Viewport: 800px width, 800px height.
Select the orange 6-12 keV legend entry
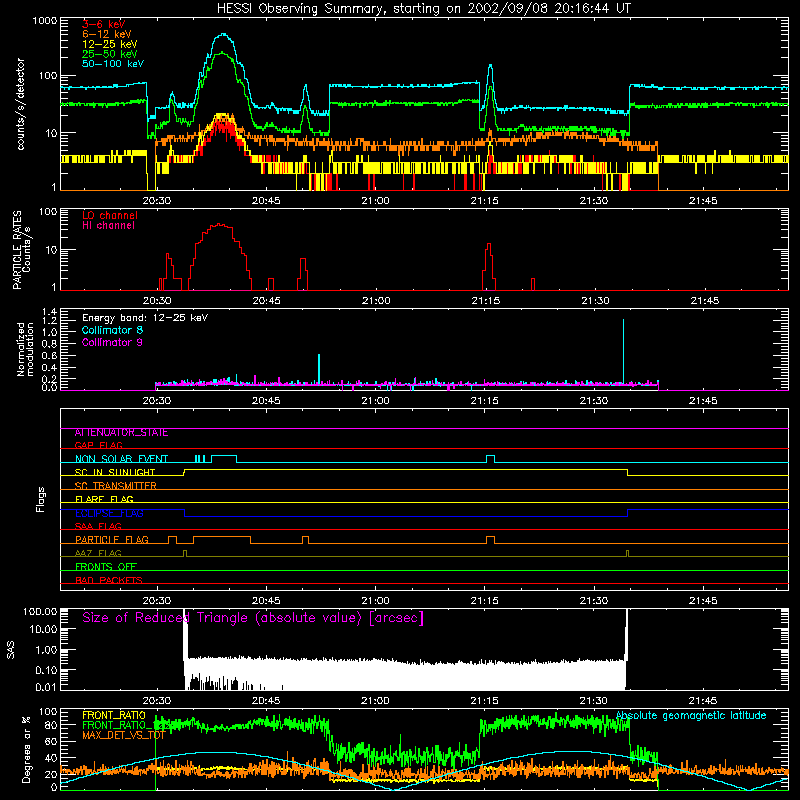[107, 34]
